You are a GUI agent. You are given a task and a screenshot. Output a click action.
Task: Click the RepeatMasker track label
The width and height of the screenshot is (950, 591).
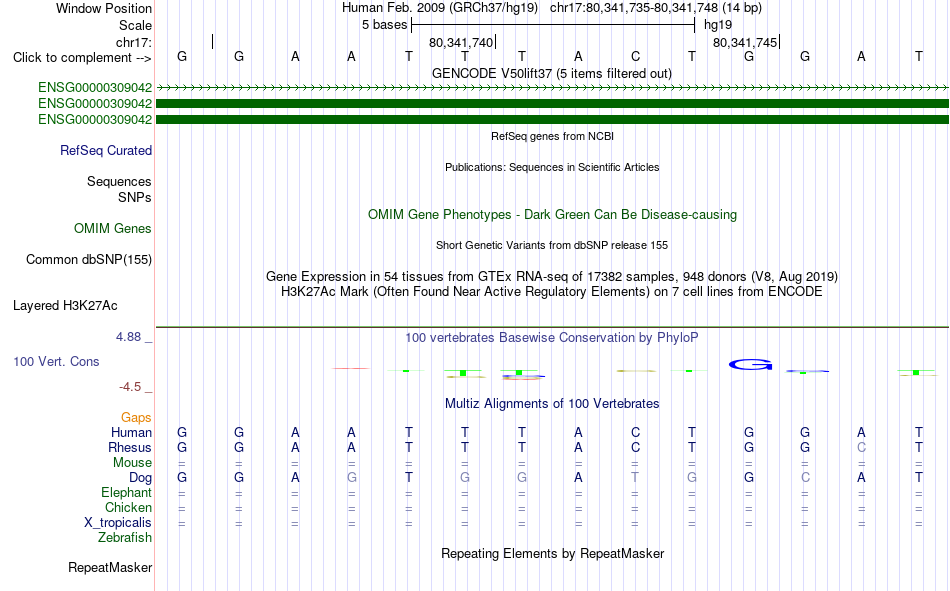[x=110, y=568]
